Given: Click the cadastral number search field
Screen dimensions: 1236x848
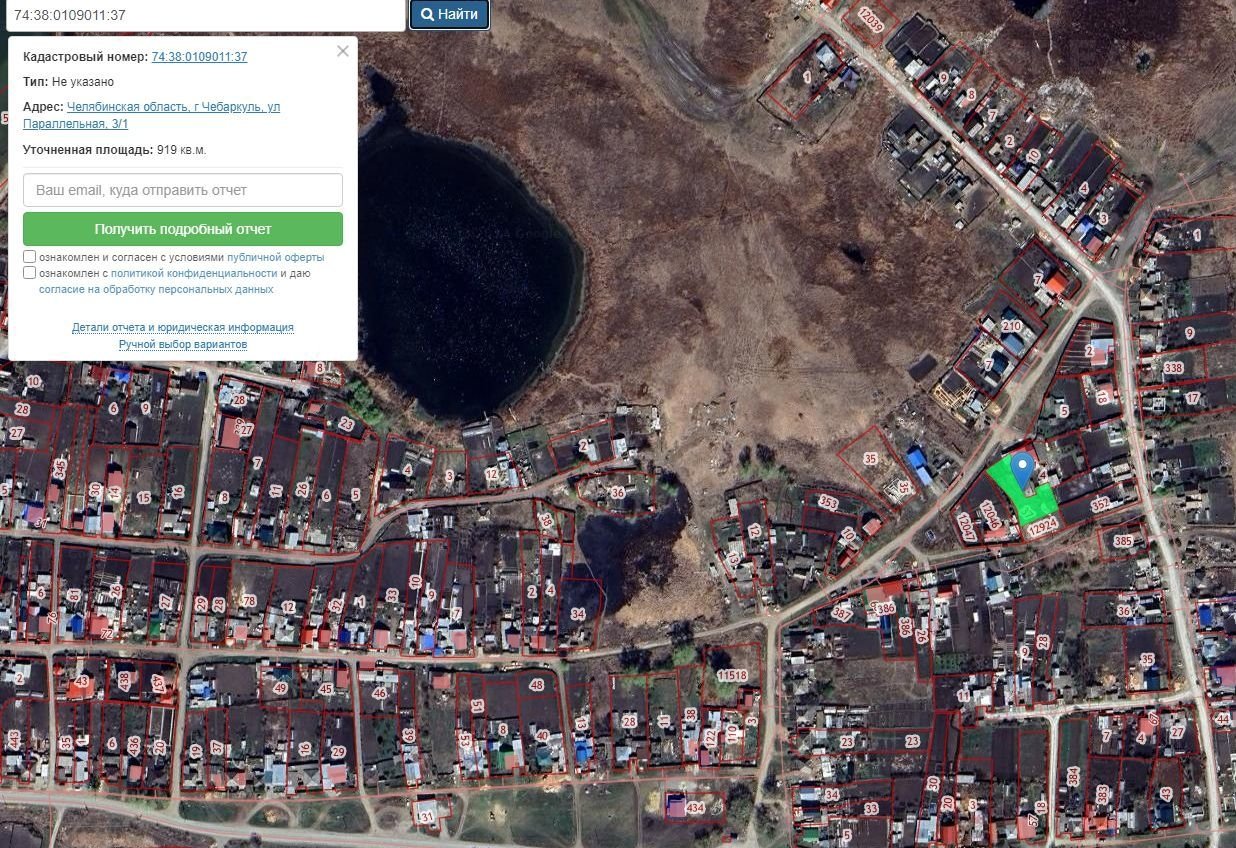Looking at the screenshot, I should pyautogui.click(x=203, y=15).
